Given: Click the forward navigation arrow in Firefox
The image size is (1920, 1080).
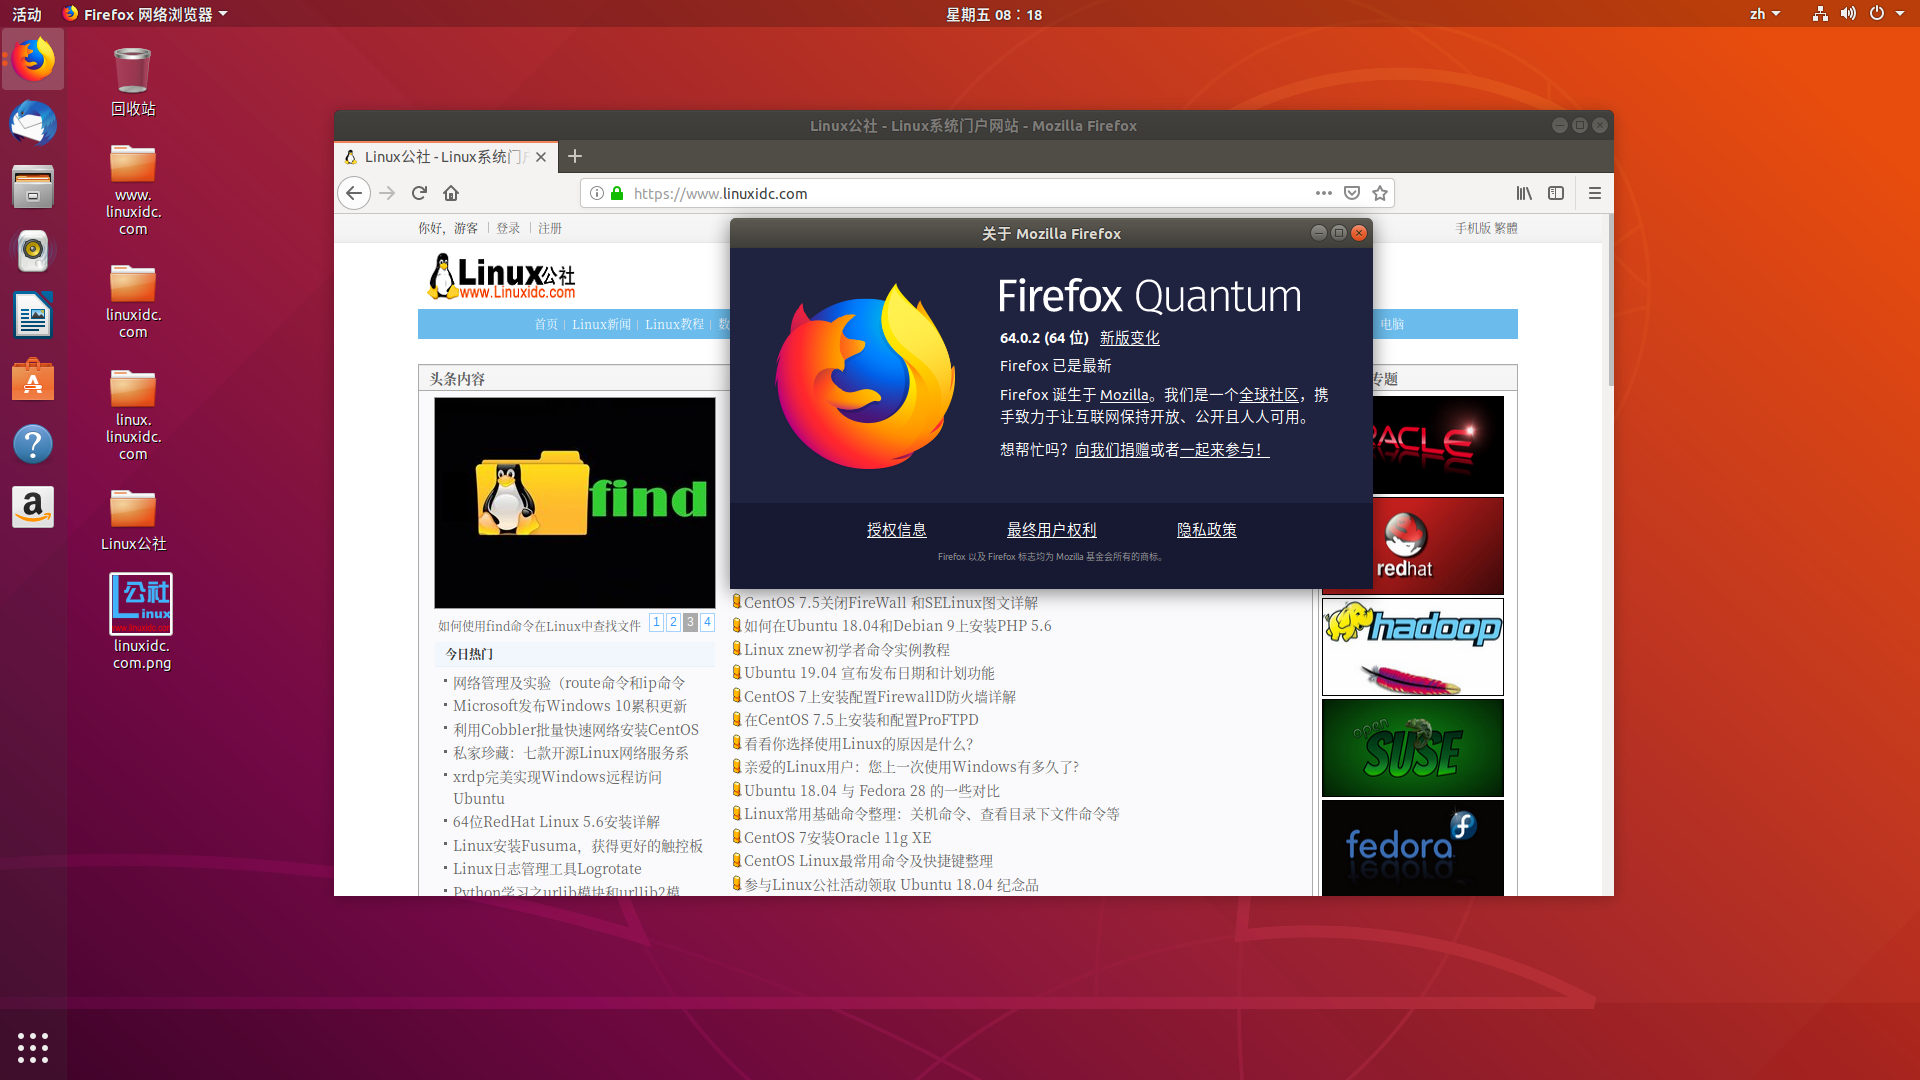Looking at the screenshot, I should click(x=388, y=193).
